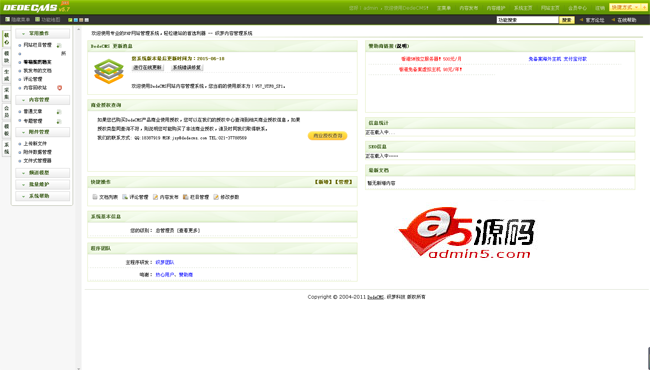Open the 热心用户 link

click(x=165, y=274)
